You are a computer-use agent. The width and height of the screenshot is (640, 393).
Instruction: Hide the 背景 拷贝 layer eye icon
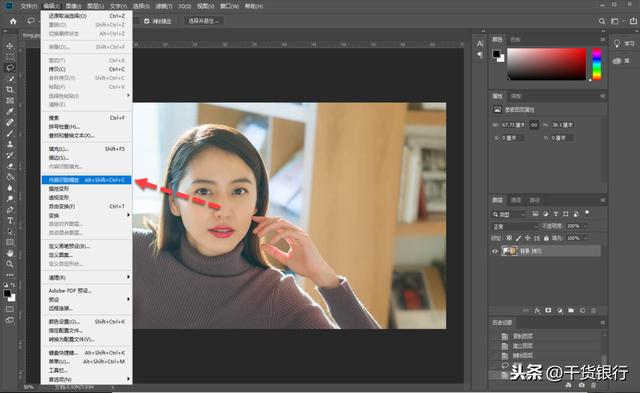click(495, 251)
